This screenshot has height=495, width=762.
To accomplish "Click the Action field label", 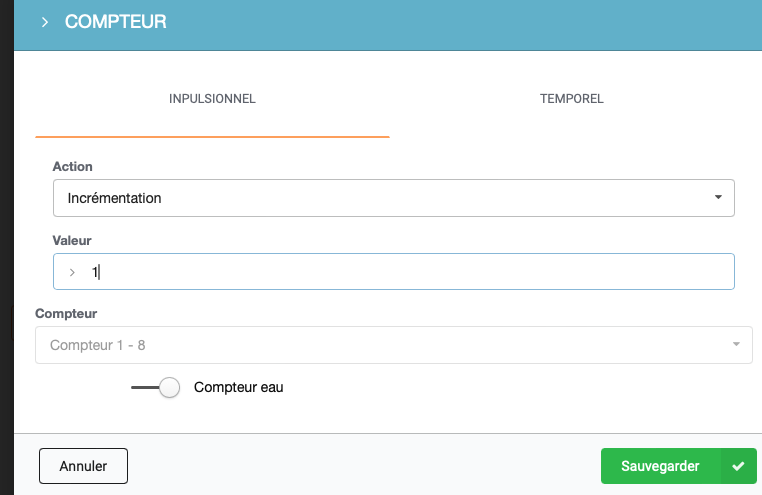I will click(72, 167).
